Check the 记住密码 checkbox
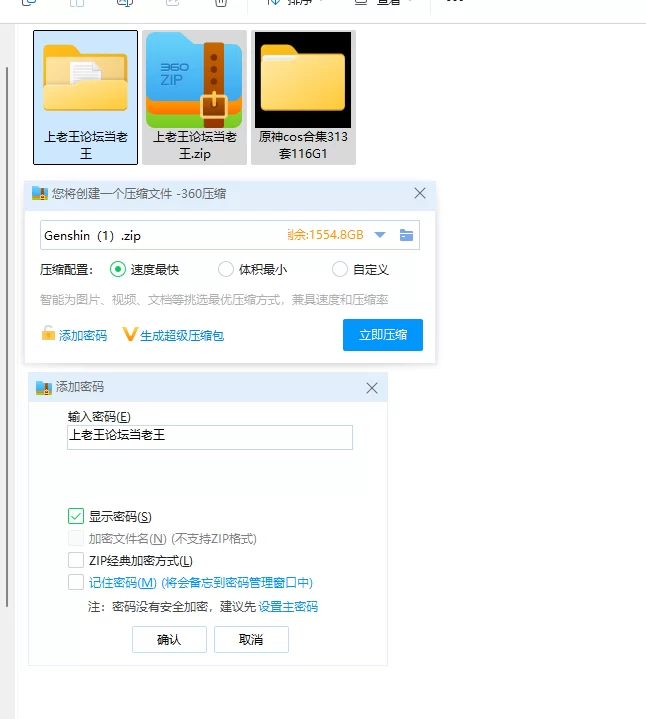Screen dimensions: 646x719 tap(76, 582)
